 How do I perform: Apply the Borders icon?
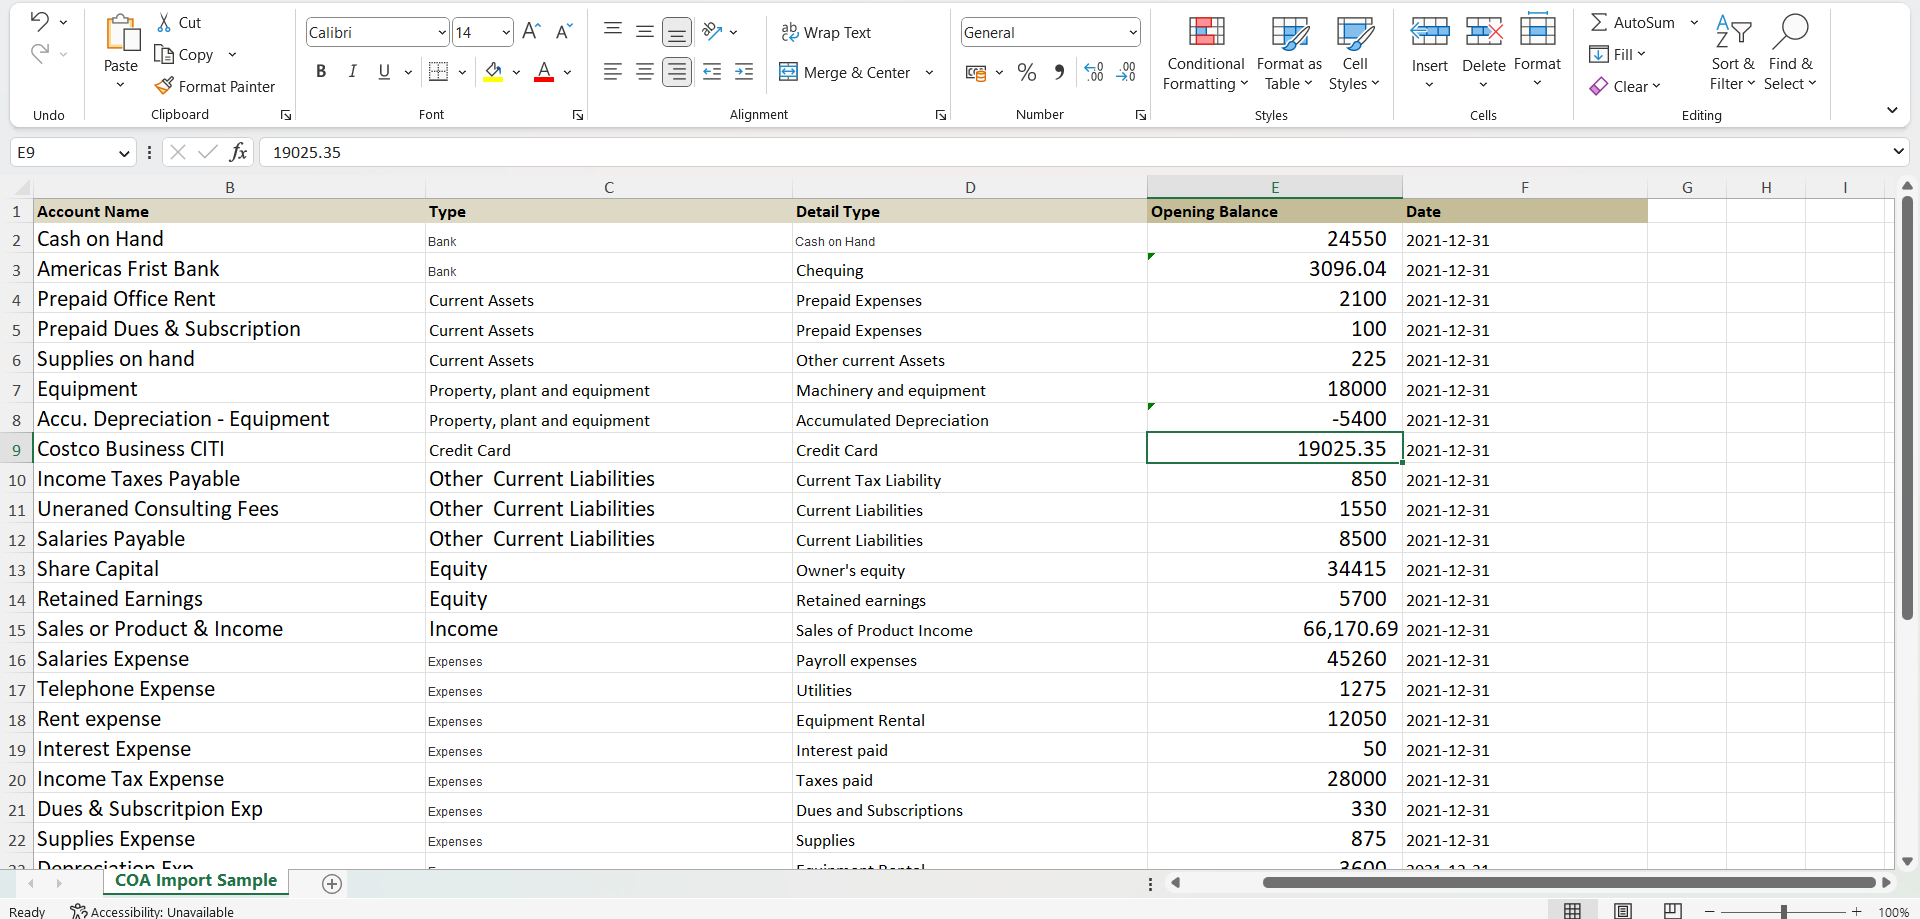[x=438, y=71]
